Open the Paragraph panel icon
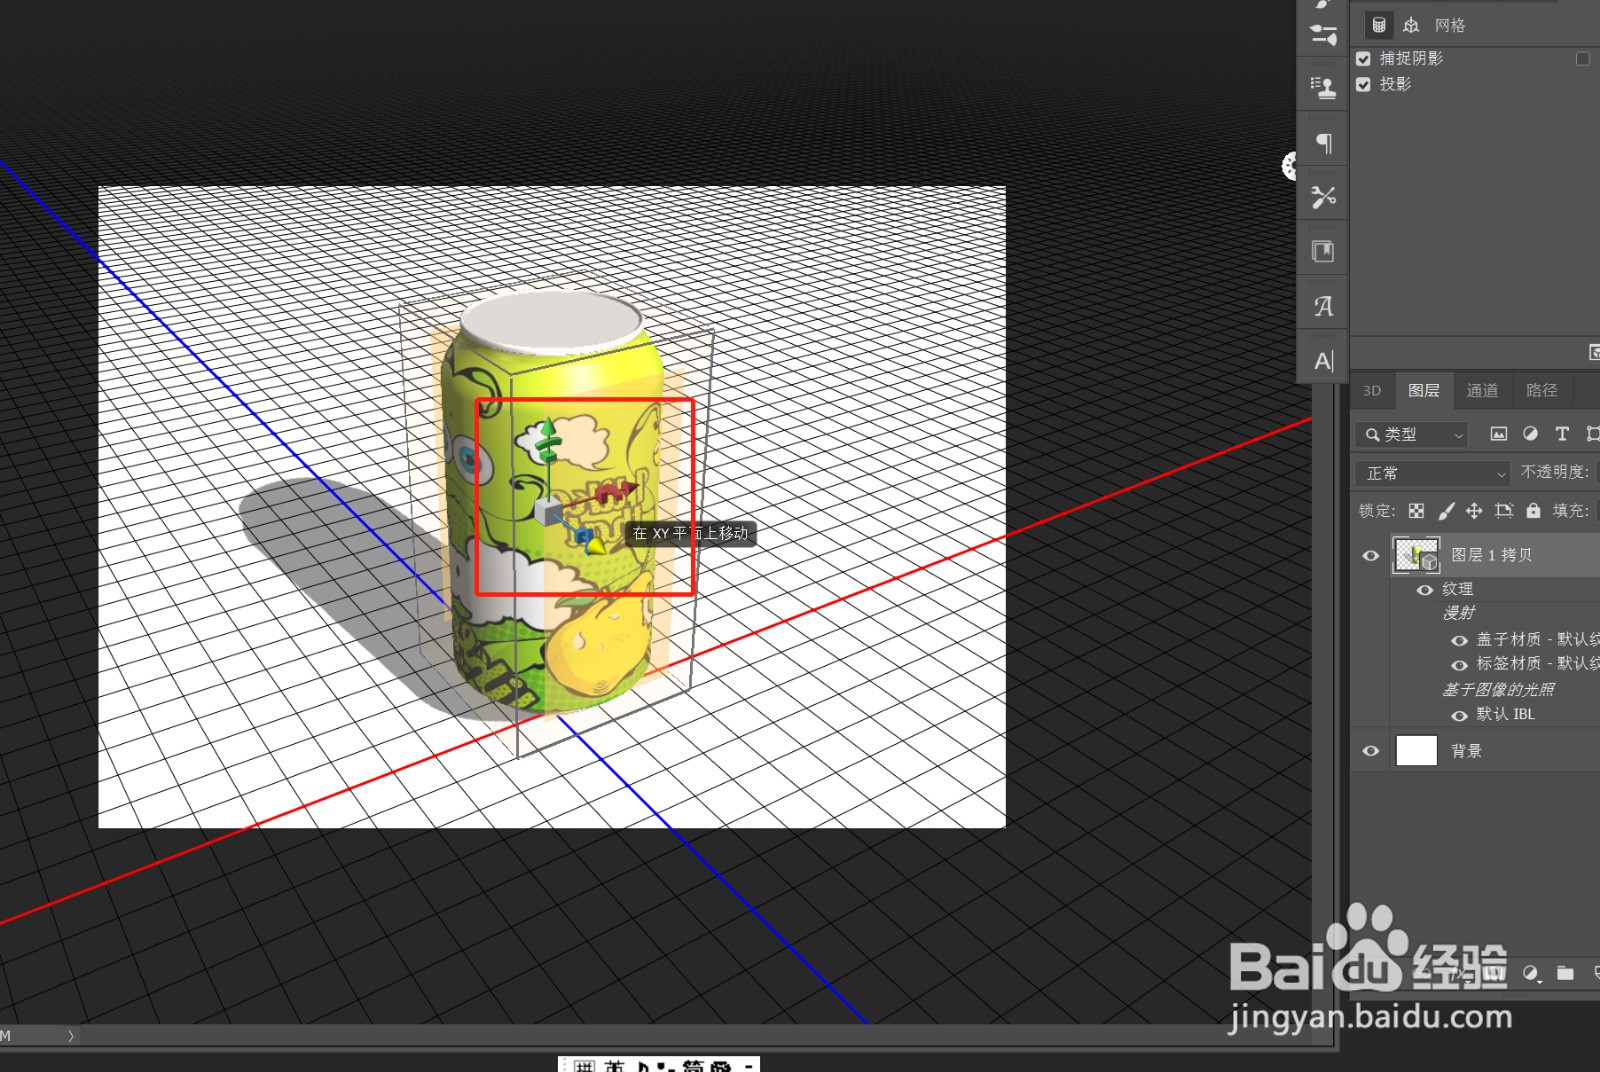 [x=1323, y=143]
